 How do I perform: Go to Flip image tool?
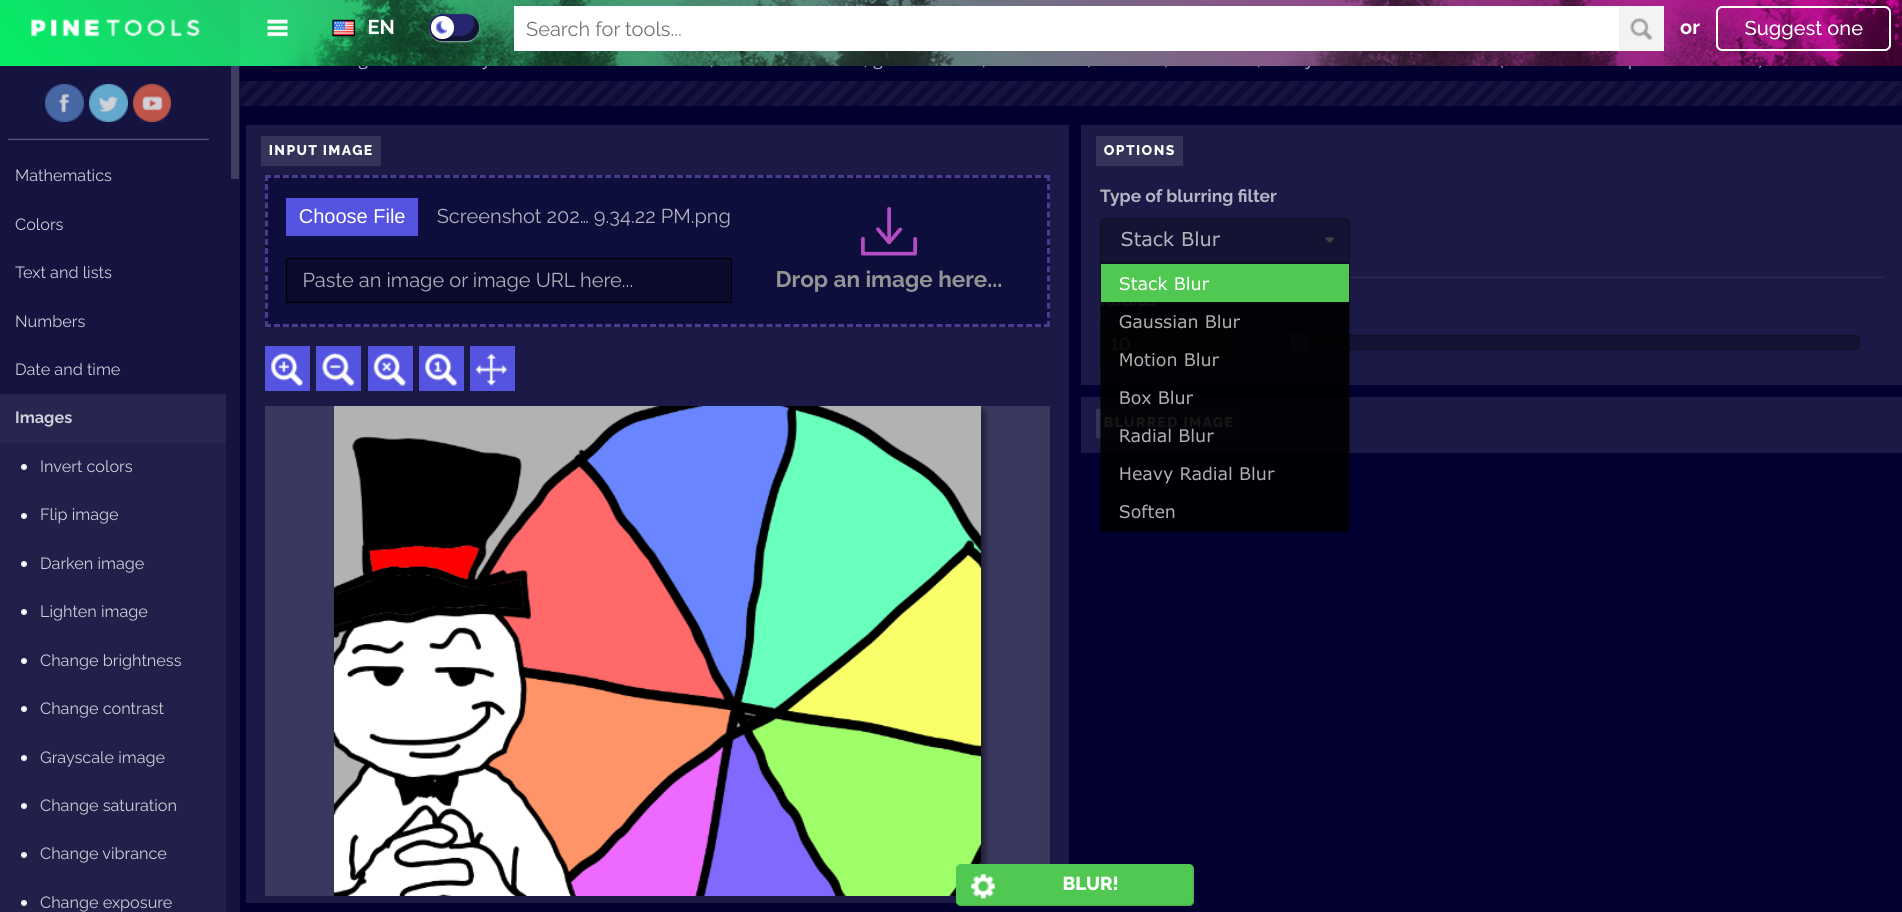79,514
